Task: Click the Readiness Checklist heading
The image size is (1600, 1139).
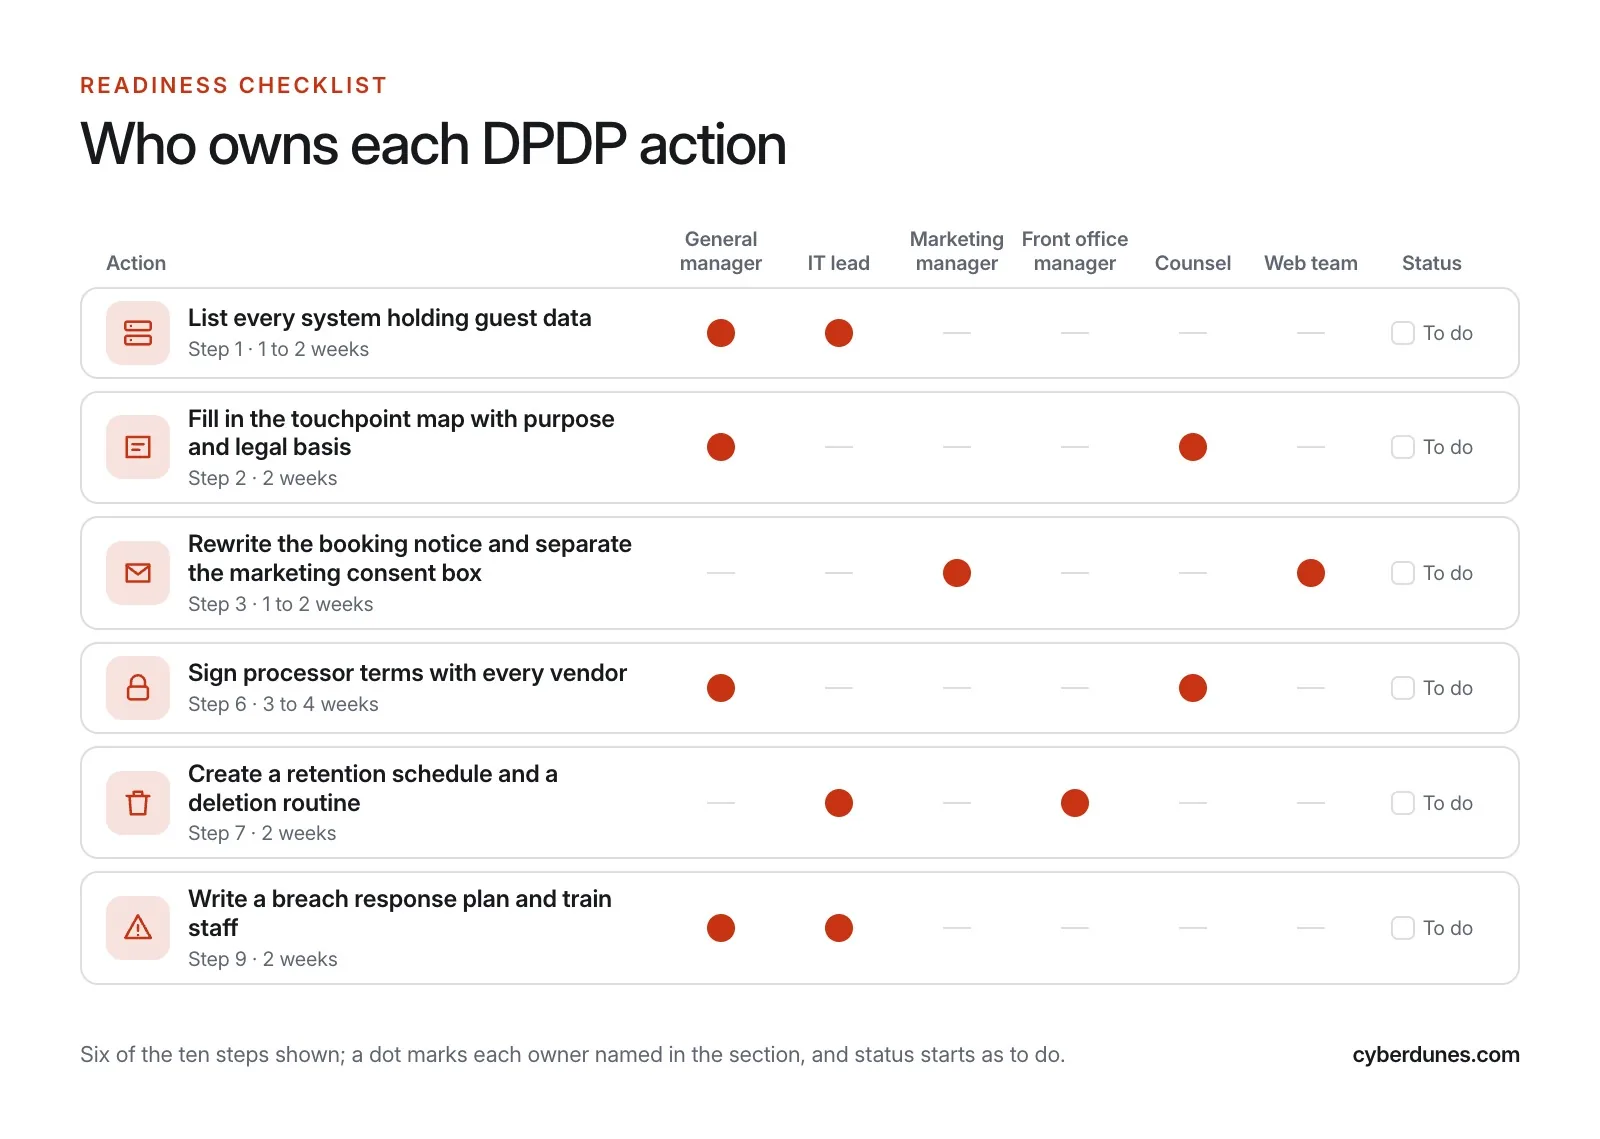Action: (234, 85)
